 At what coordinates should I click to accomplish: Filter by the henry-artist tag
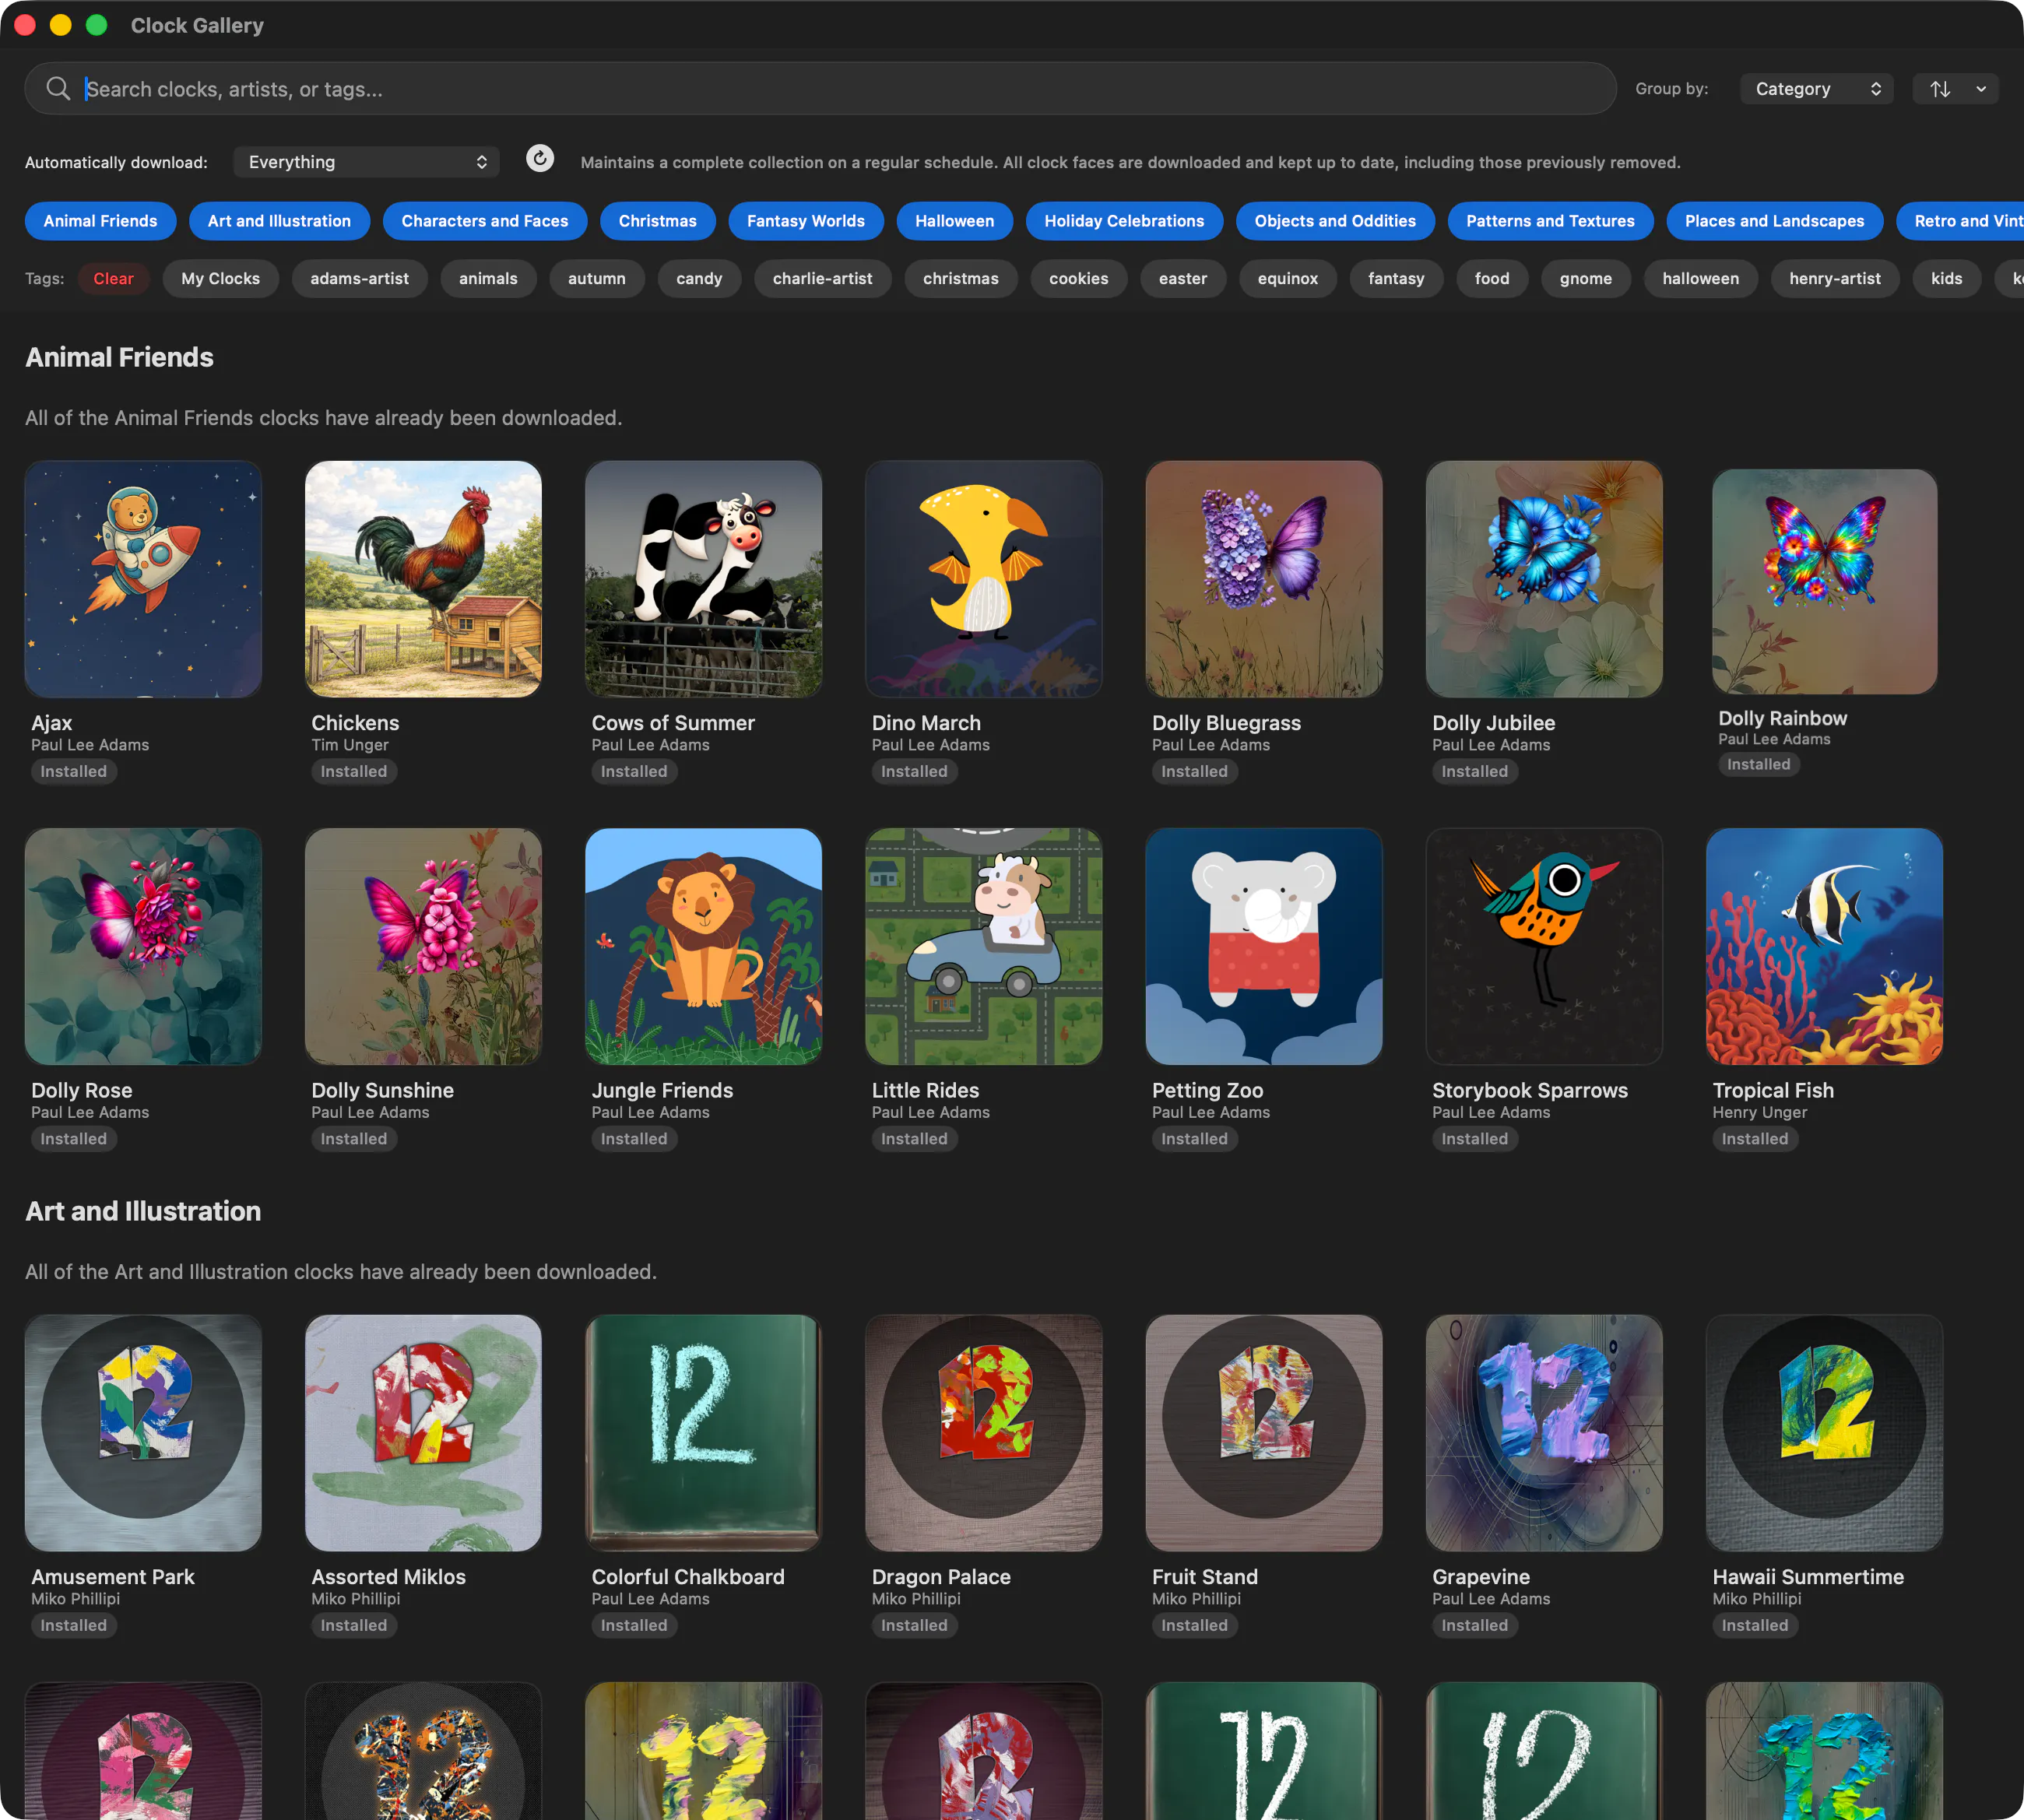click(1835, 279)
